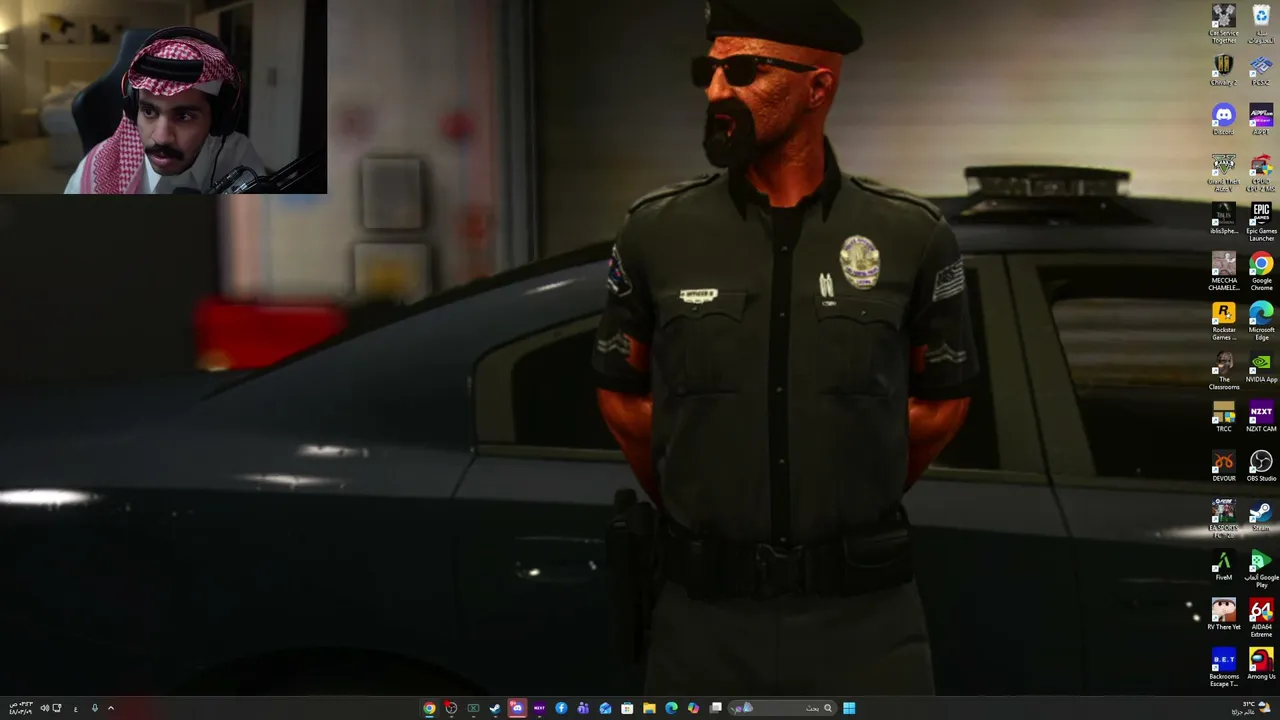This screenshot has height=720, width=1280.
Task: Open the Windows Start menu button
Action: tap(849, 708)
